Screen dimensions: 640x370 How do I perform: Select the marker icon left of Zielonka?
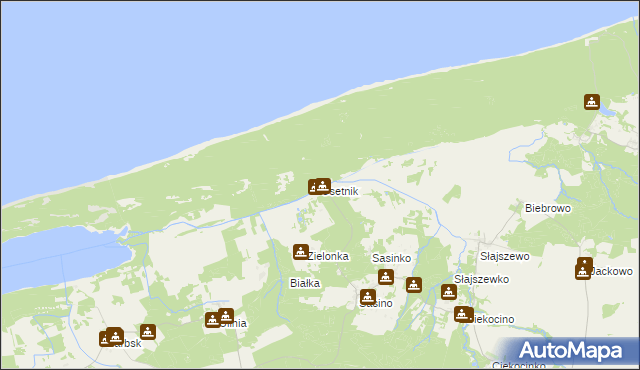[301, 252]
